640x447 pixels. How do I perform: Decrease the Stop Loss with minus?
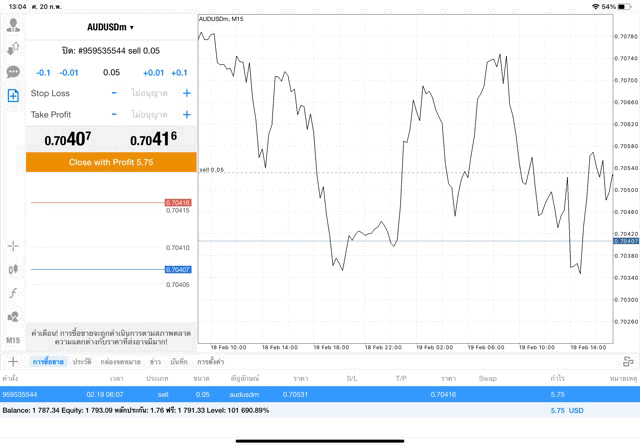(x=114, y=93)
